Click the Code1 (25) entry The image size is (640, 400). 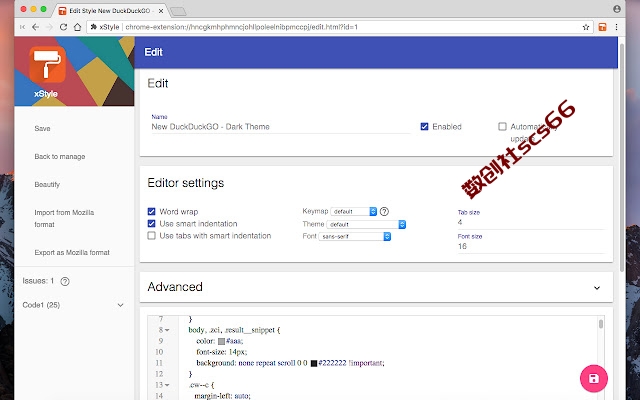click(x=41, y=305)
